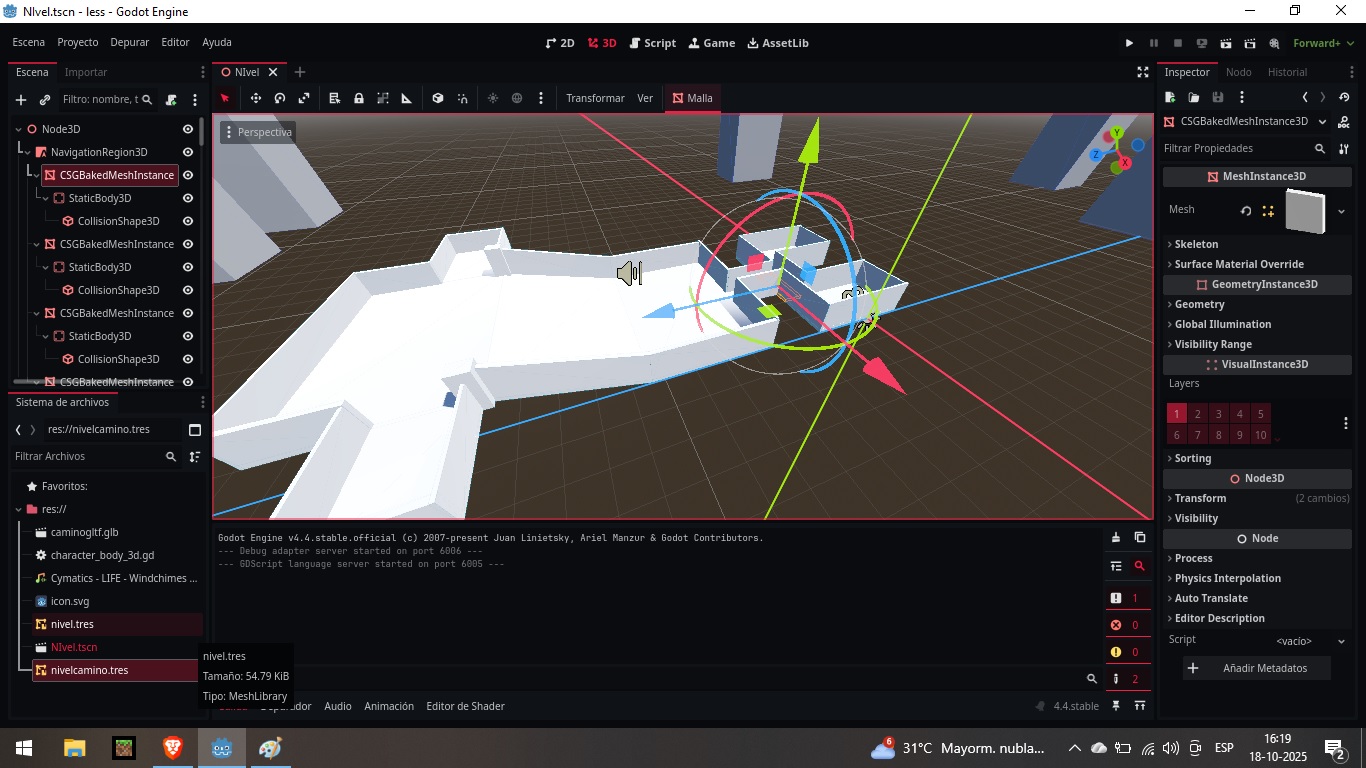The height and width of the screenshot is (768, 1366).
Task: Activate the Select Mode arrow tool
Action: pyautogui.click(x=225, y=98)
